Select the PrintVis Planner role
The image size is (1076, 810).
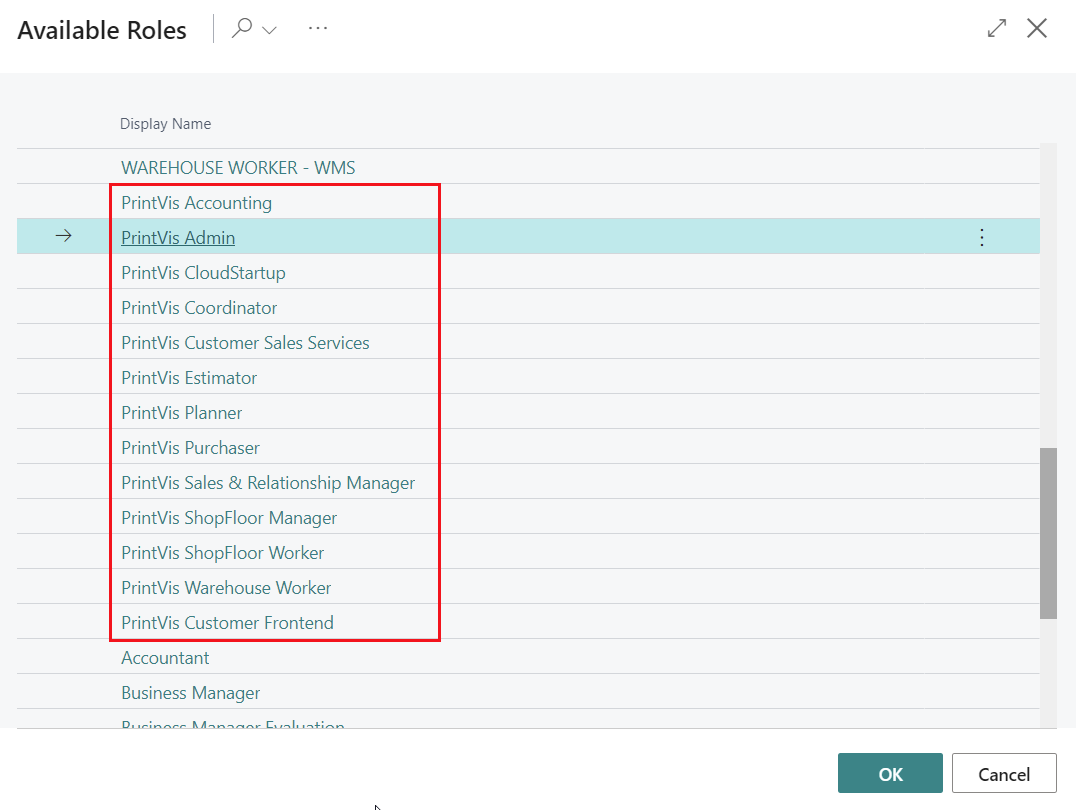point(181,412)
